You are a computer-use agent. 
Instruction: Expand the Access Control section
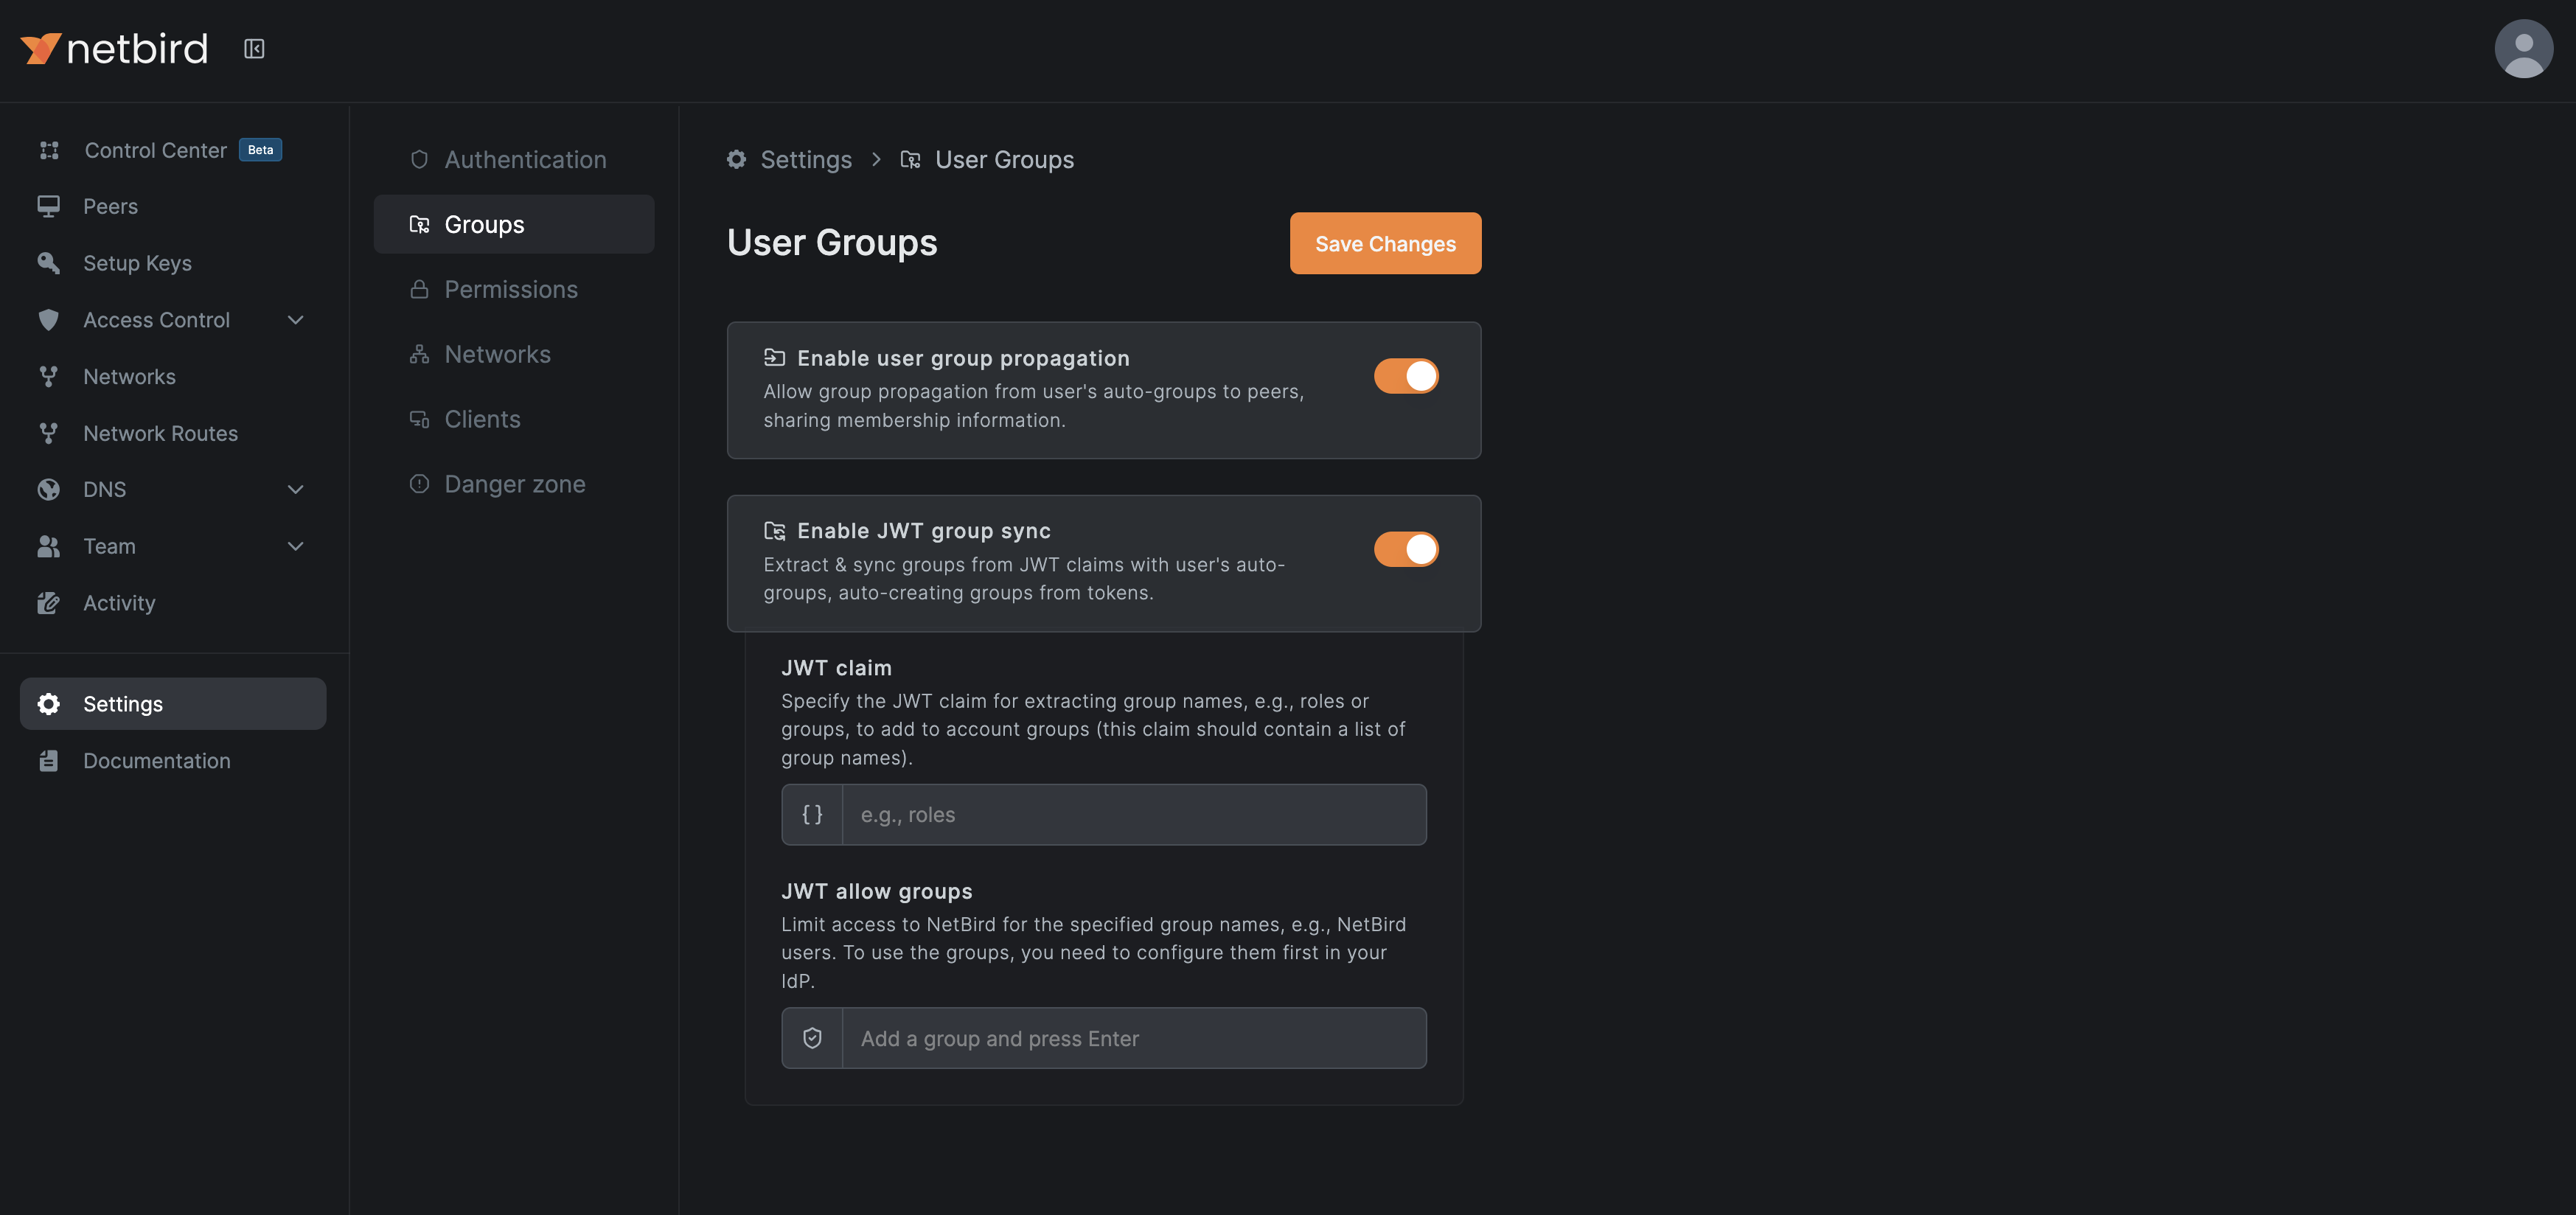coord(294,320)
